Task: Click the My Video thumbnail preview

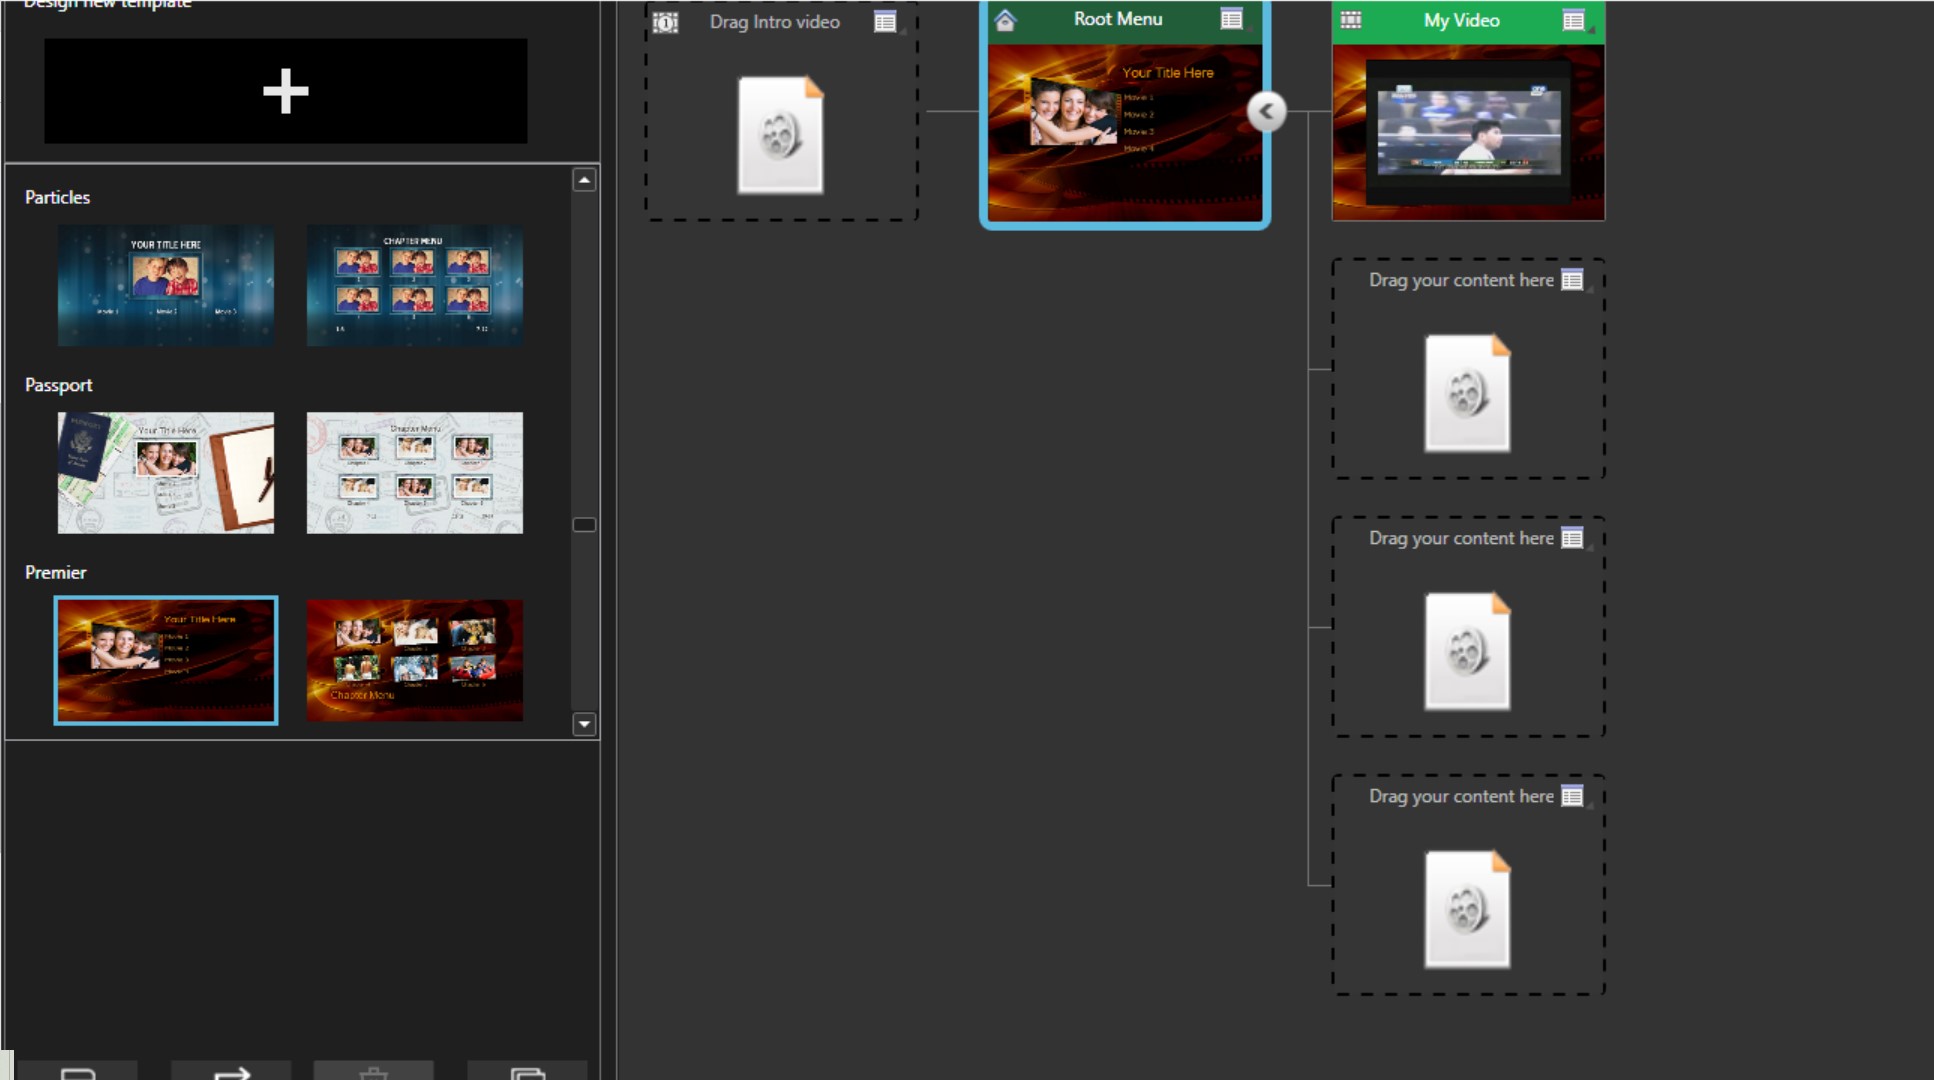Action: pos(1468,132)
